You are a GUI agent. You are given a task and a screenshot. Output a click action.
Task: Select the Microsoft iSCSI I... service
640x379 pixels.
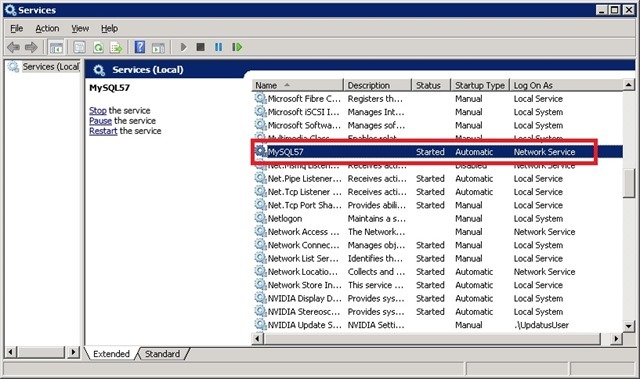(438, 112)
